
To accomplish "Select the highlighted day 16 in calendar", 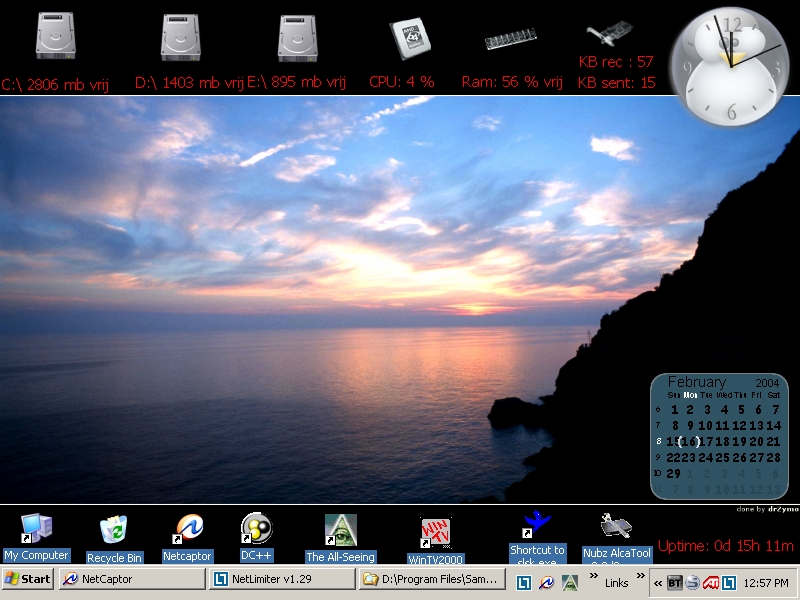I will tap(689, 442).
